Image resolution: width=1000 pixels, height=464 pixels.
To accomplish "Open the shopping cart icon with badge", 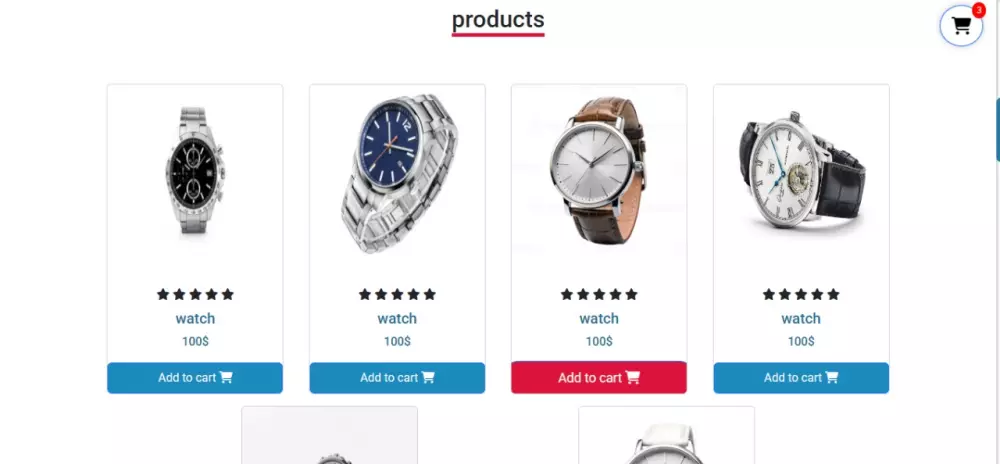I will point(960,26).
